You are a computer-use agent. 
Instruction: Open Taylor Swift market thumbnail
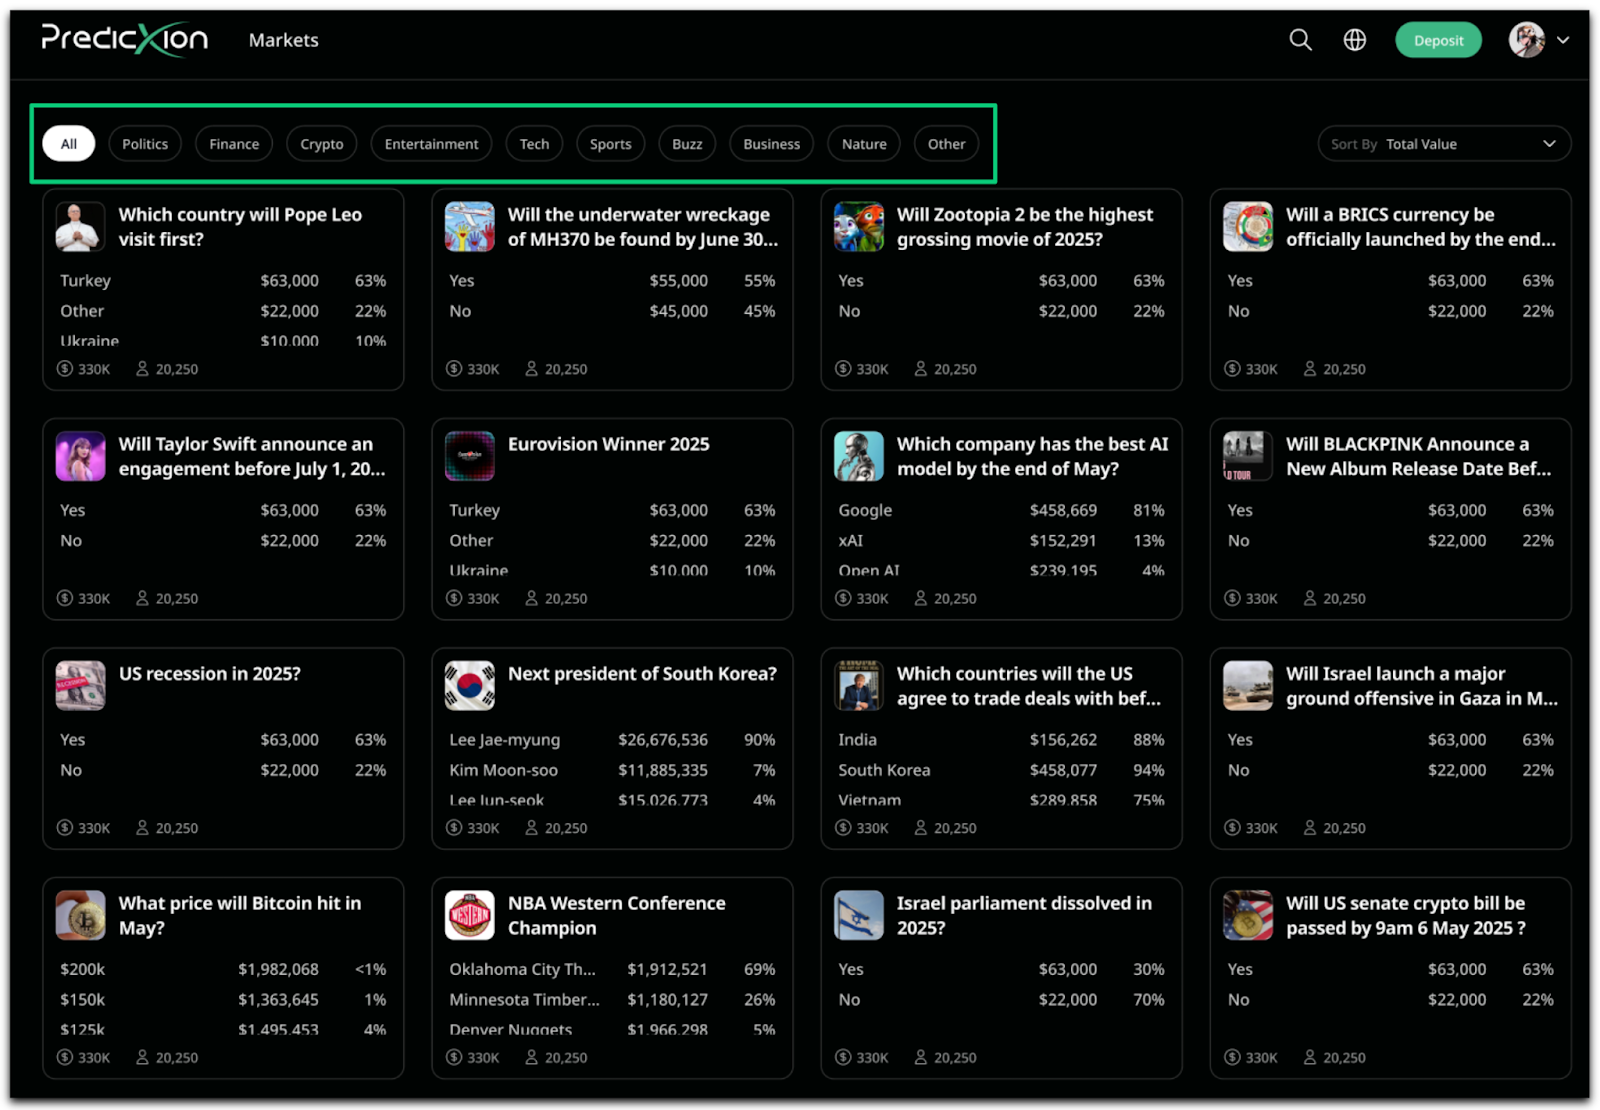80,456
